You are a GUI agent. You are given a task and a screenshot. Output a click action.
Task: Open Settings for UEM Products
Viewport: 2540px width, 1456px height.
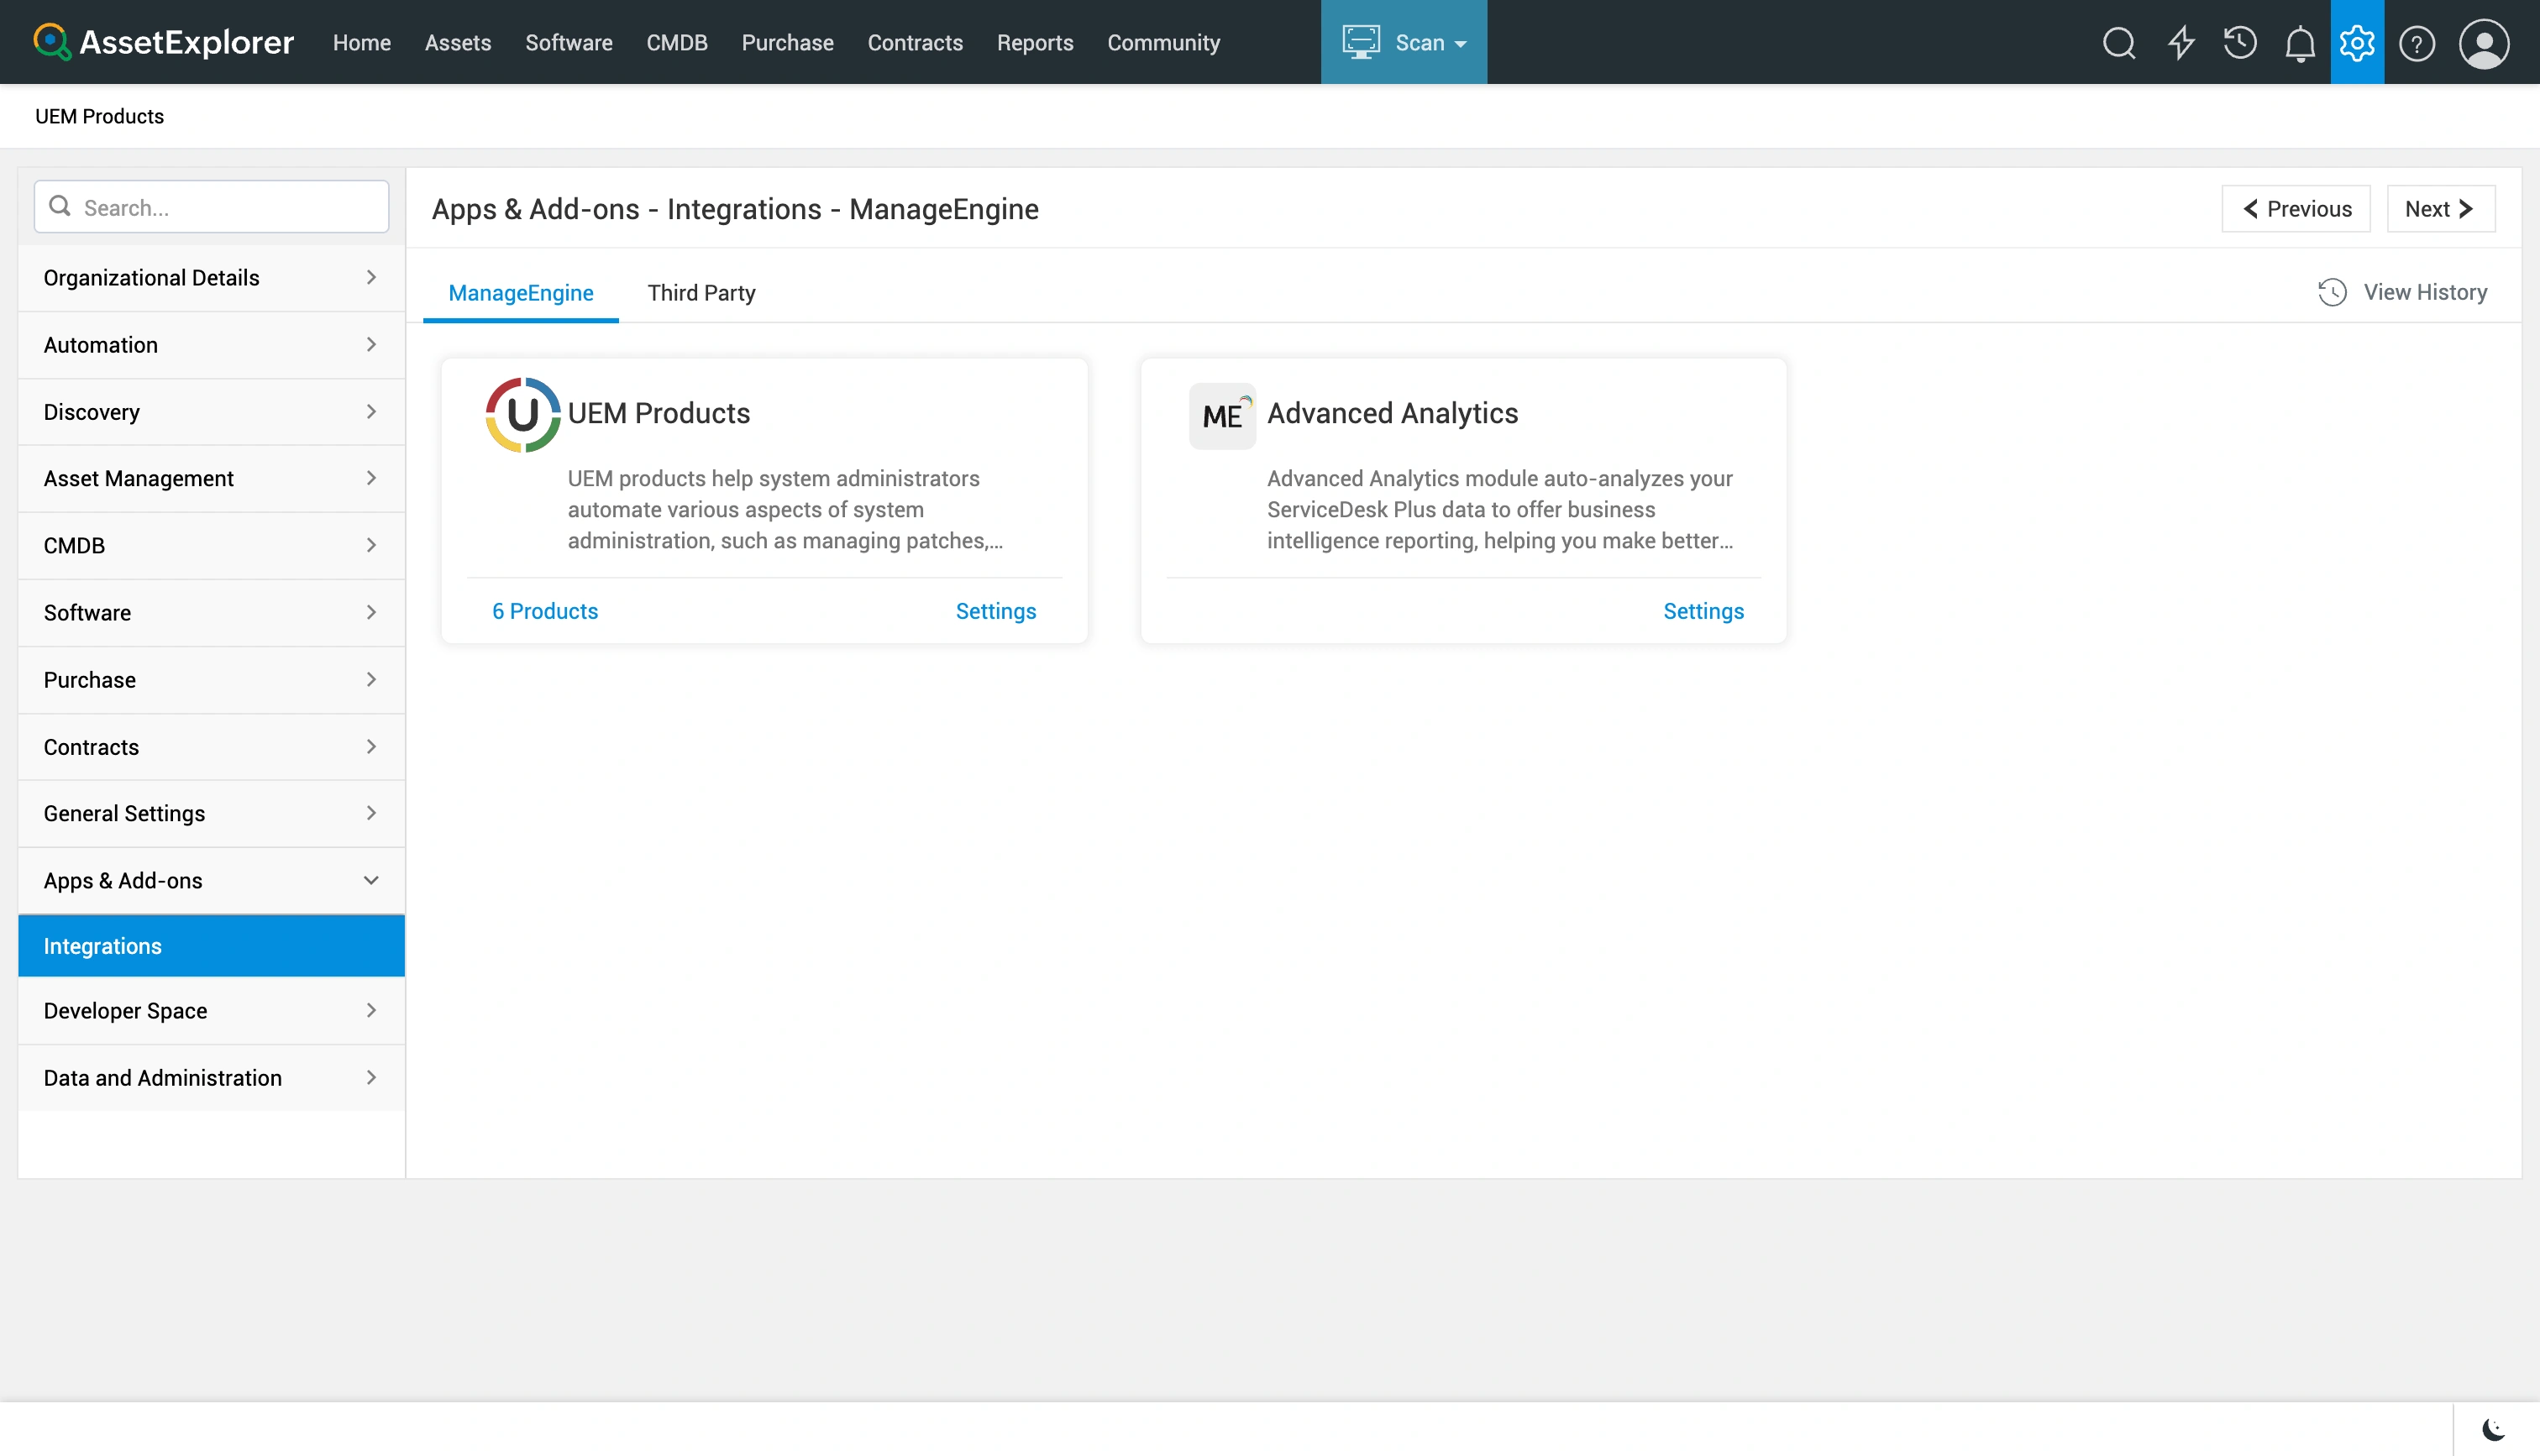pos(995,611)
